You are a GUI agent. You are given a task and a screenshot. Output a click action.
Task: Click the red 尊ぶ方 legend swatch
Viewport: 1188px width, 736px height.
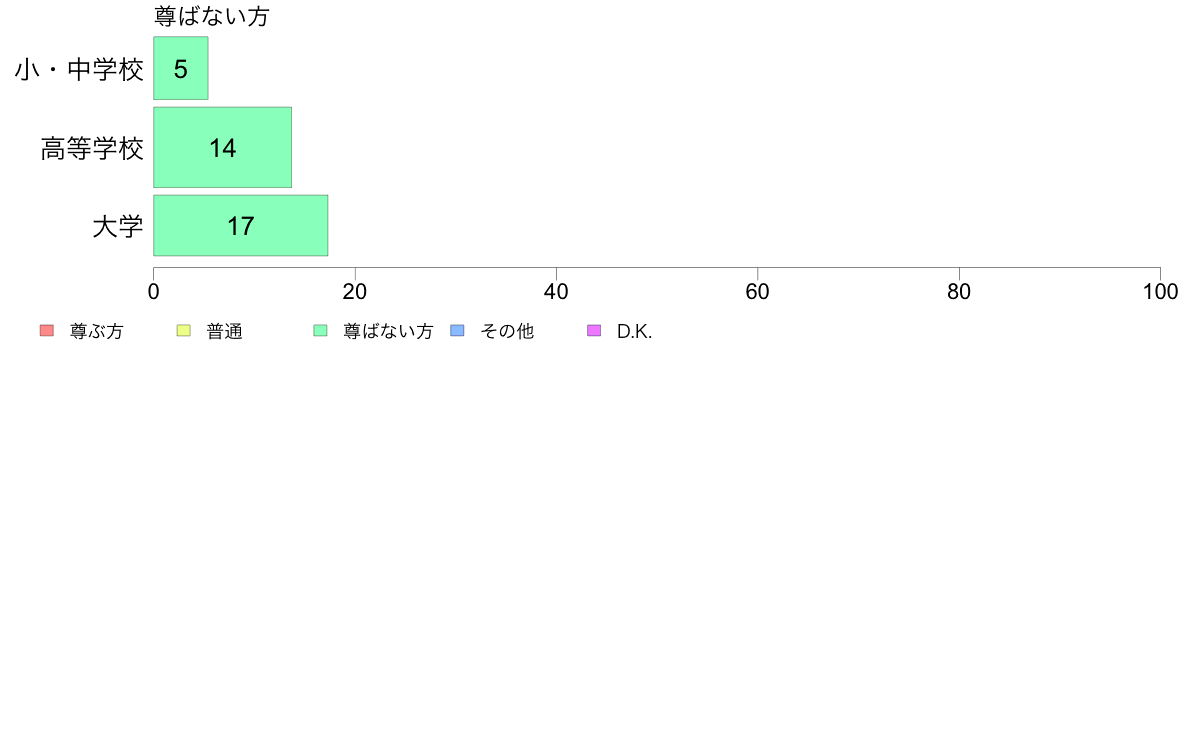pyautogui.click(x=47, y=330)
